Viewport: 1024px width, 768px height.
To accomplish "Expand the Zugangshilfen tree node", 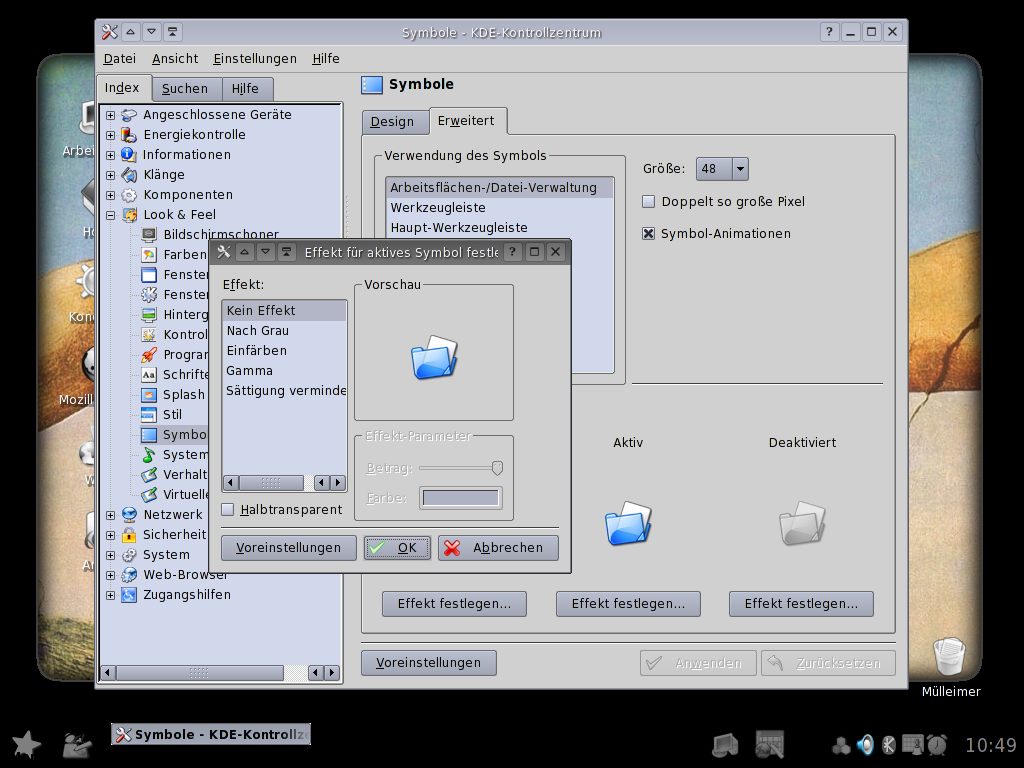I will tap(110, 595).
